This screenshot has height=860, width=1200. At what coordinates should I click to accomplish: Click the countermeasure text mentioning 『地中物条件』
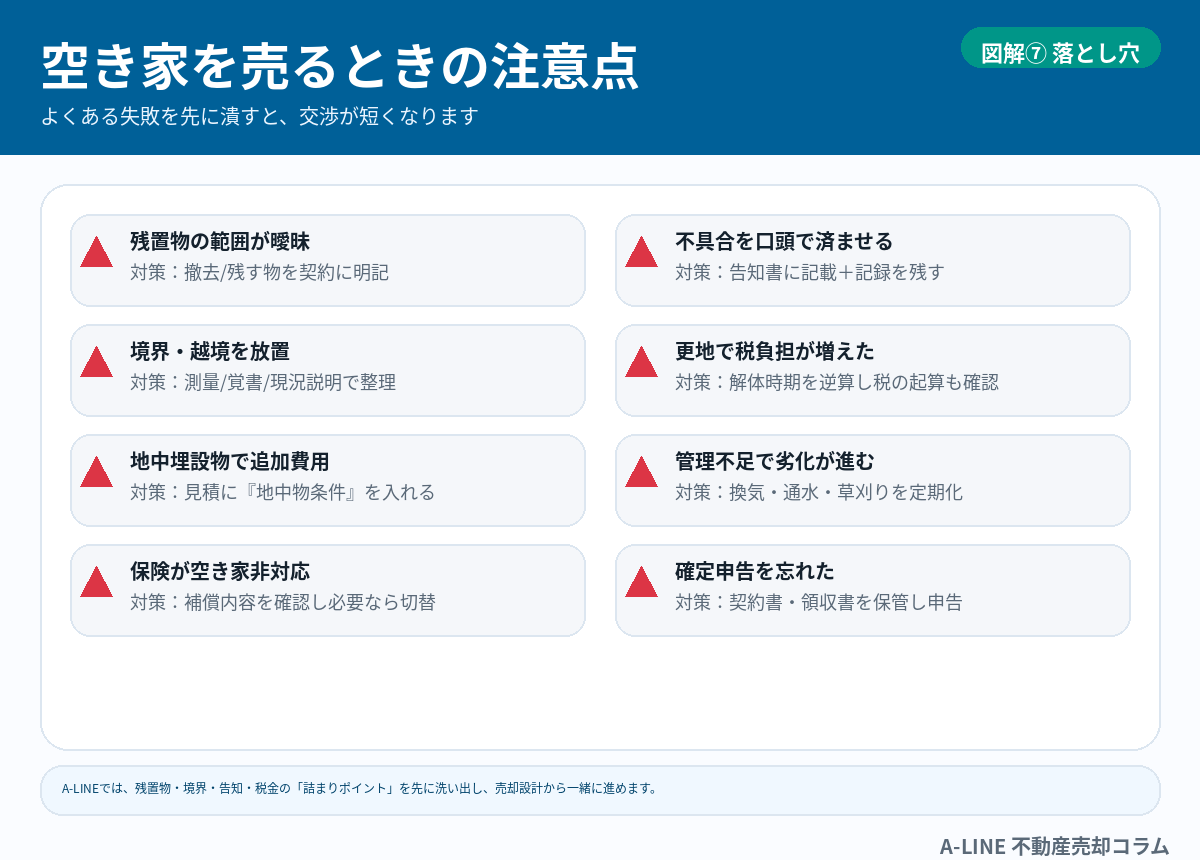[x=282, y=492]
